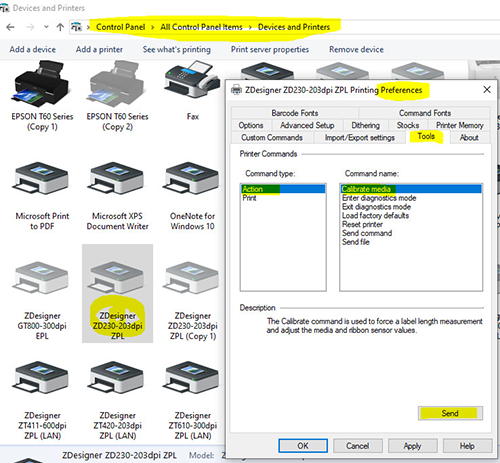Click Remove device

pos(356,49)
